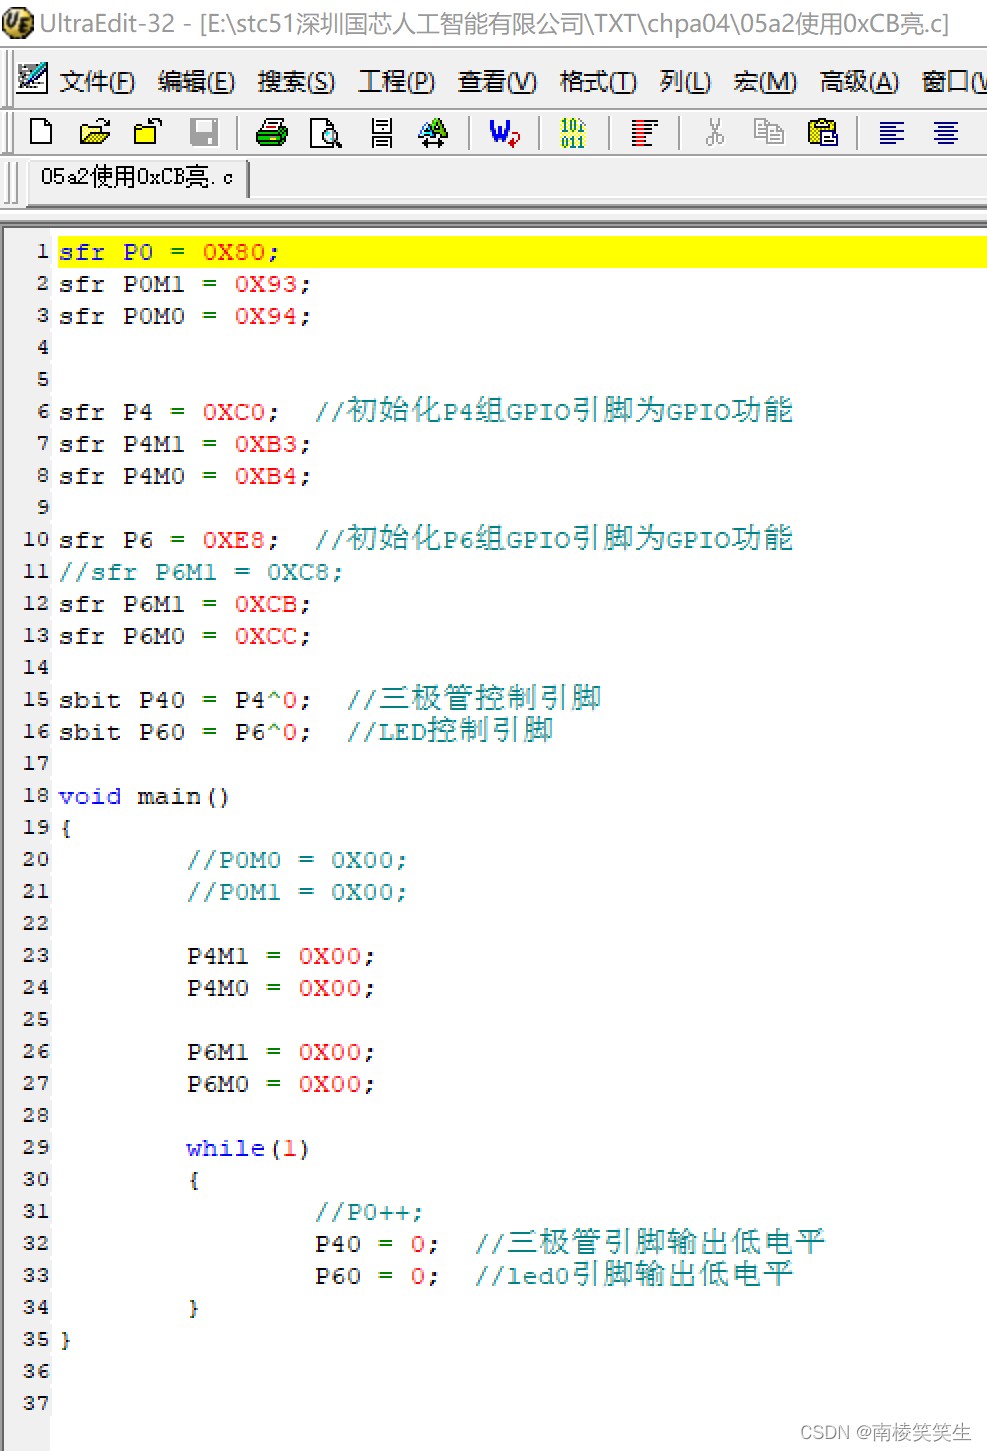Toggle word wrap W icon
The height and width of the screenshot is (1451, 987).
click(504, 132)
